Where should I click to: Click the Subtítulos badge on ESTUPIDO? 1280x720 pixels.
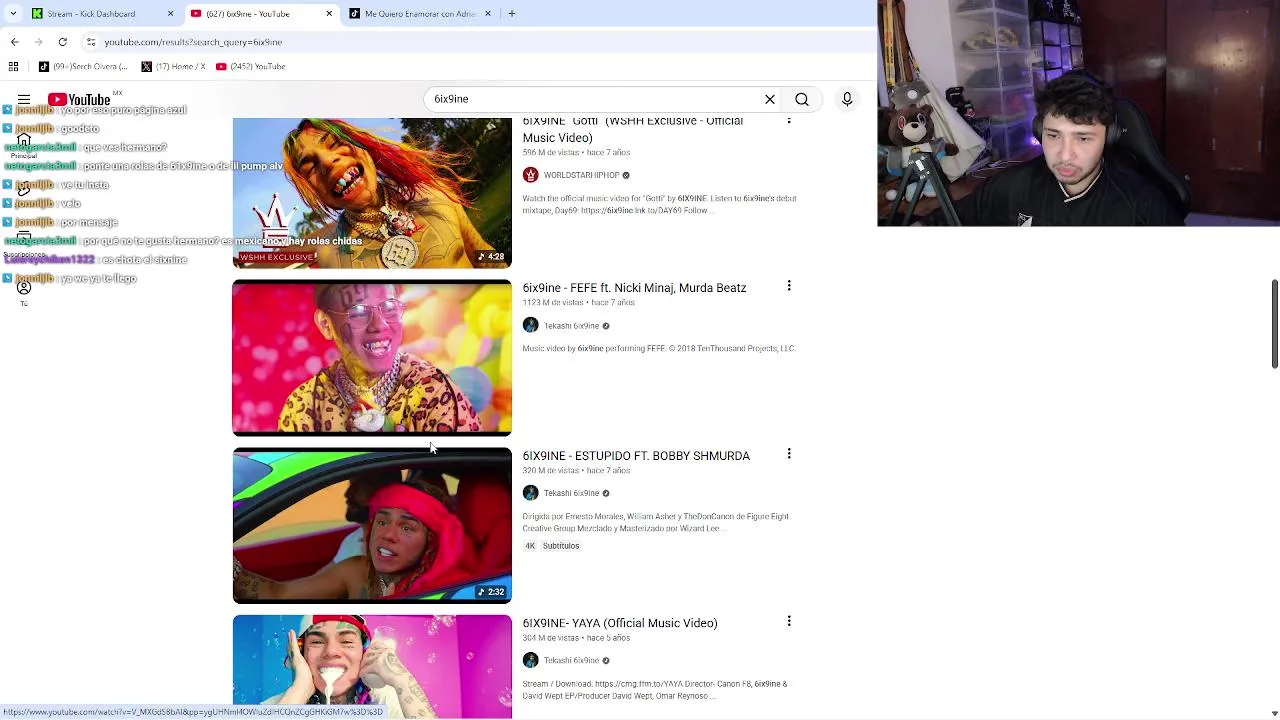pyautogui.click(x=561, y=546)
